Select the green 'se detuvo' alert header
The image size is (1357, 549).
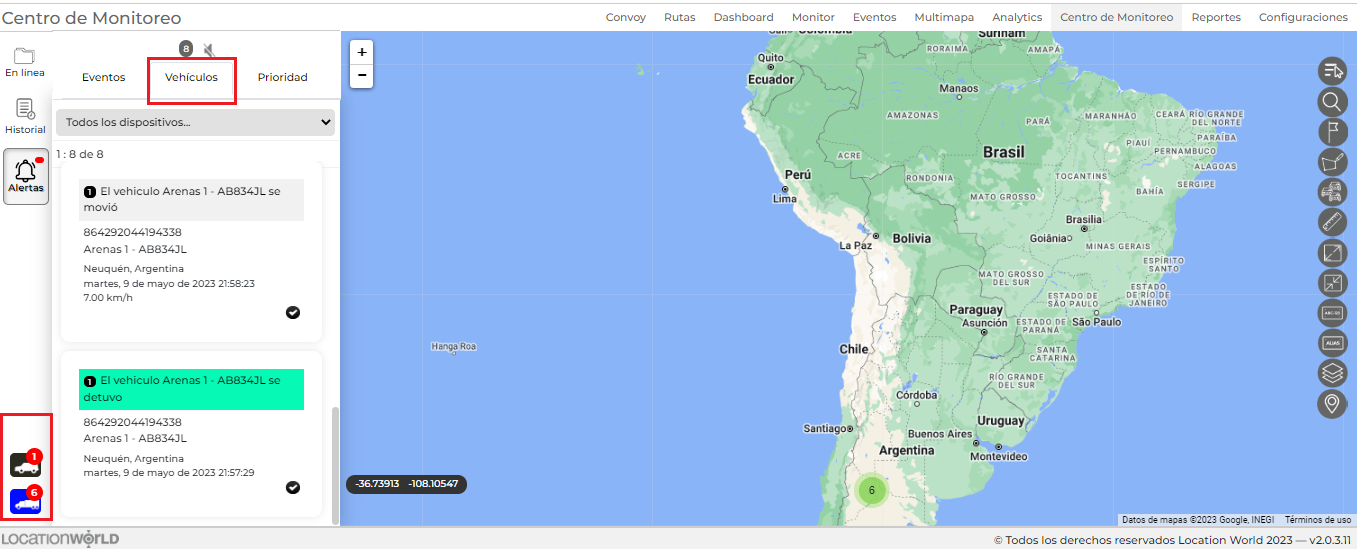191,389
